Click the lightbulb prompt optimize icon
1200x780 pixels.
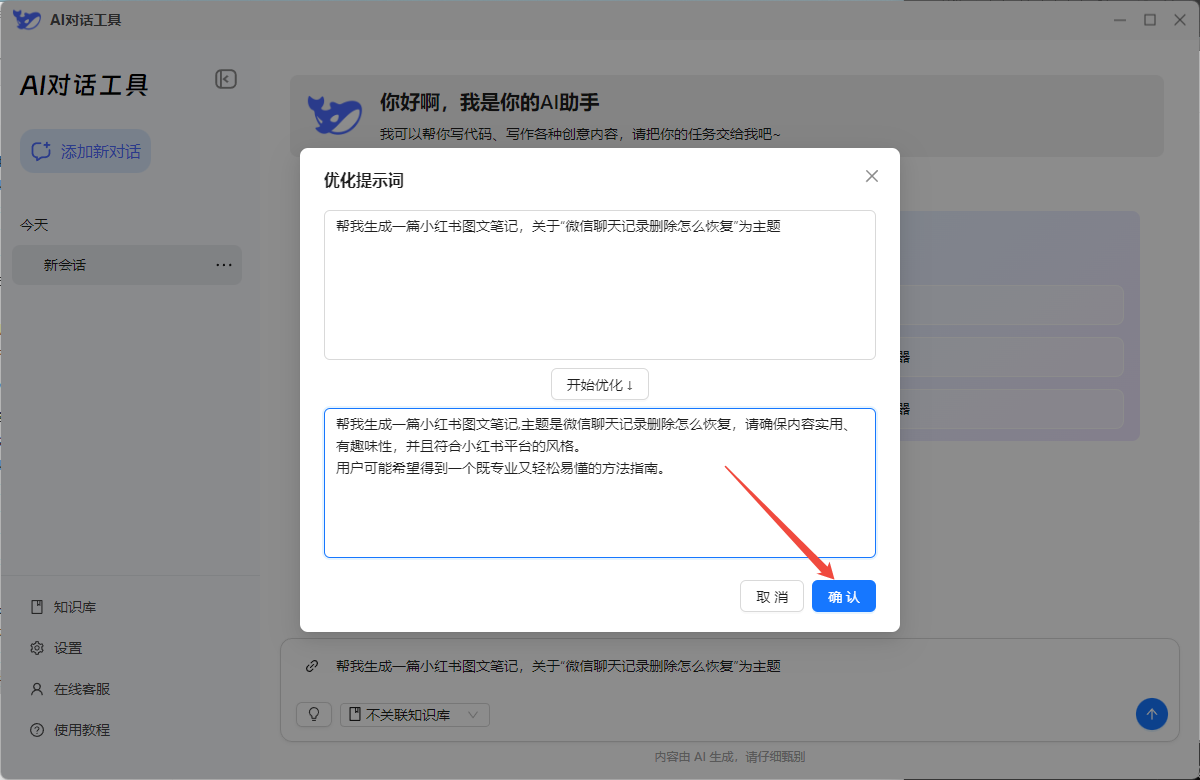pyautogui.click(x=314, y=715)
